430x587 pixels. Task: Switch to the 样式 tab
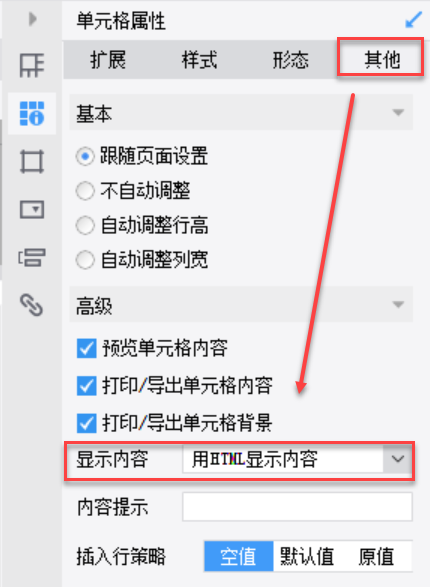point(199,60)
